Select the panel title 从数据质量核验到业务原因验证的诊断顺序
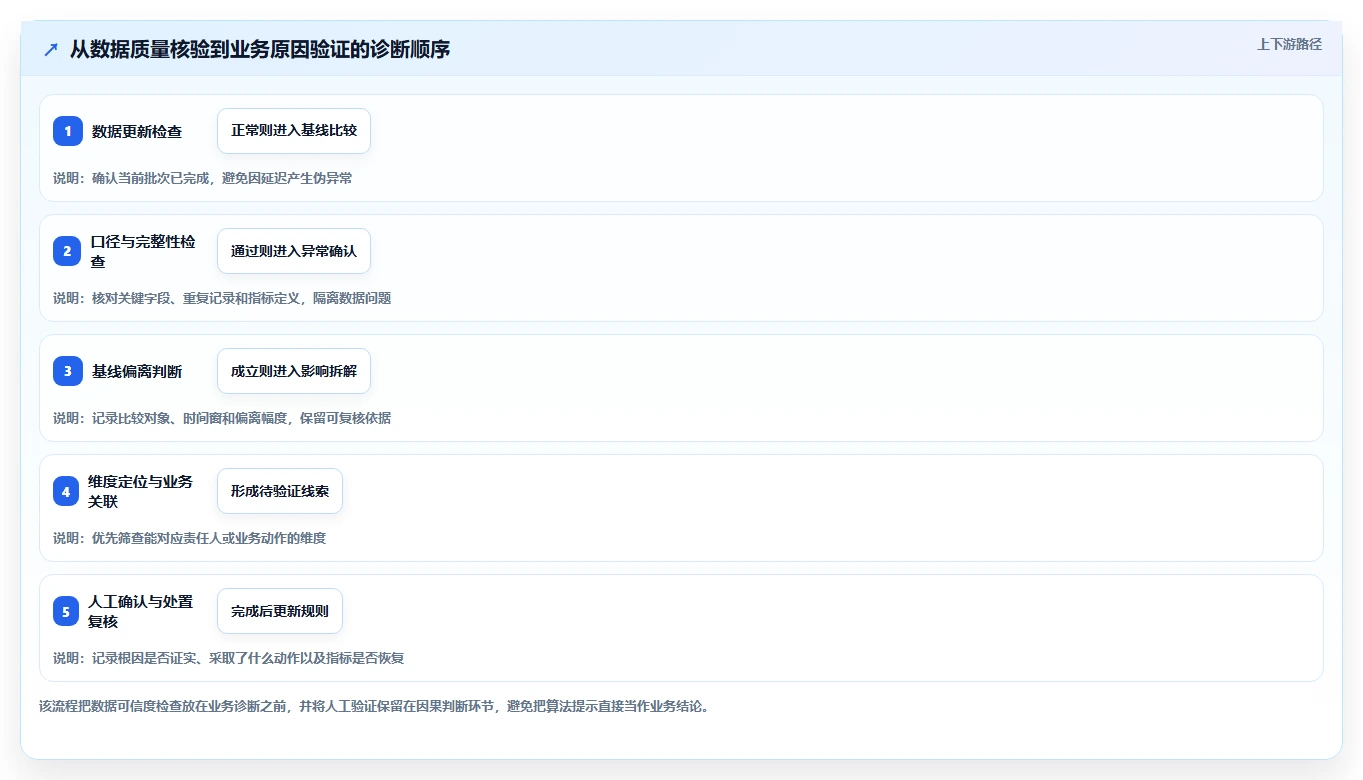 pos(260,49)
